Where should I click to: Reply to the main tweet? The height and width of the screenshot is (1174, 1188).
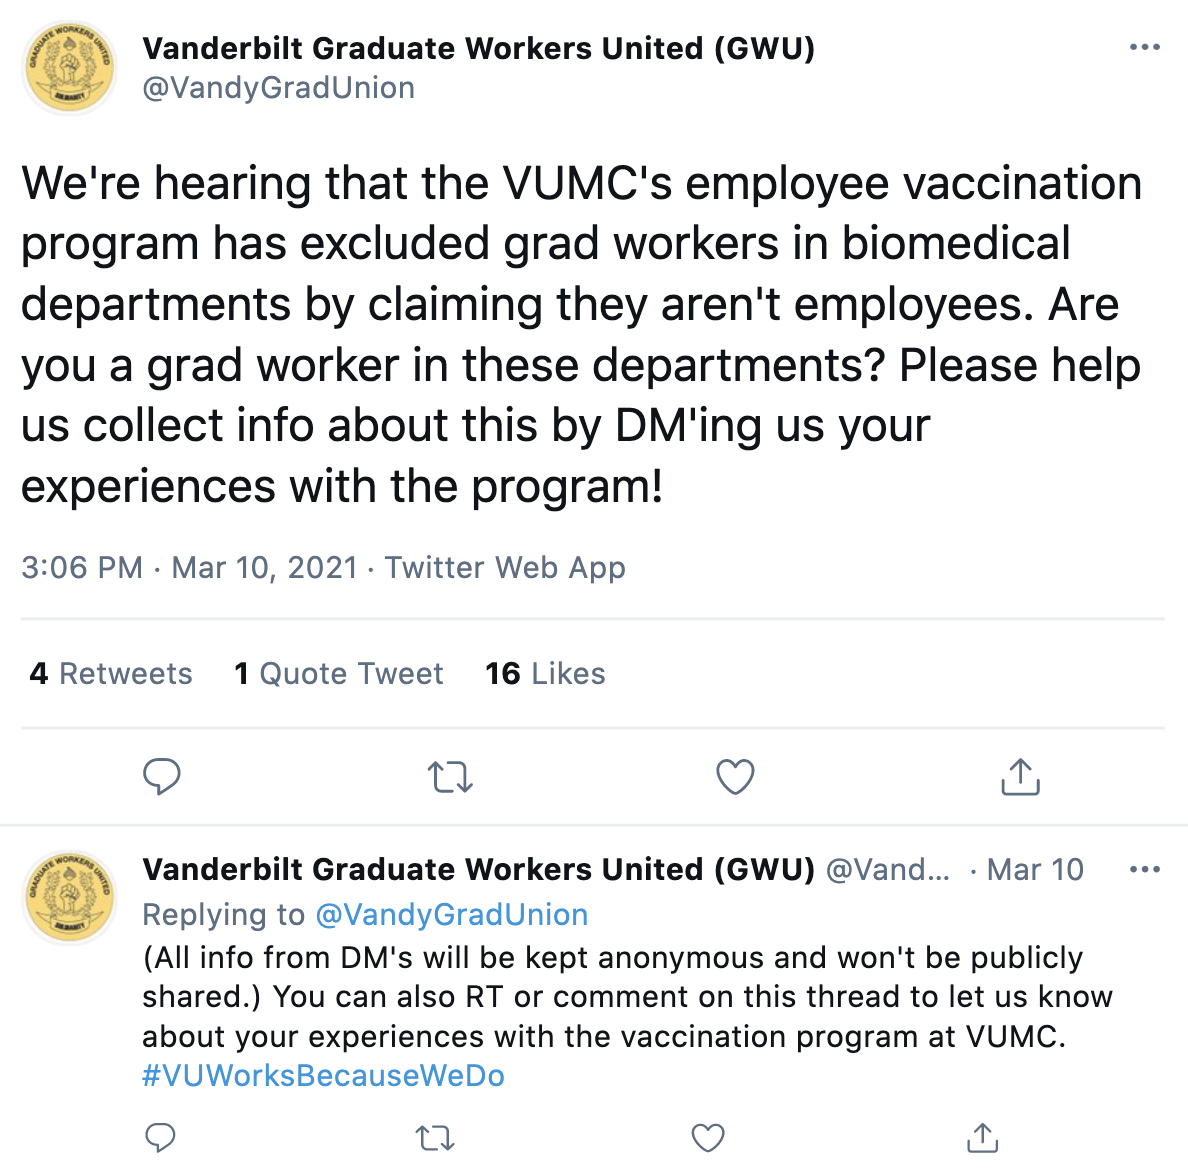point(162,777)
